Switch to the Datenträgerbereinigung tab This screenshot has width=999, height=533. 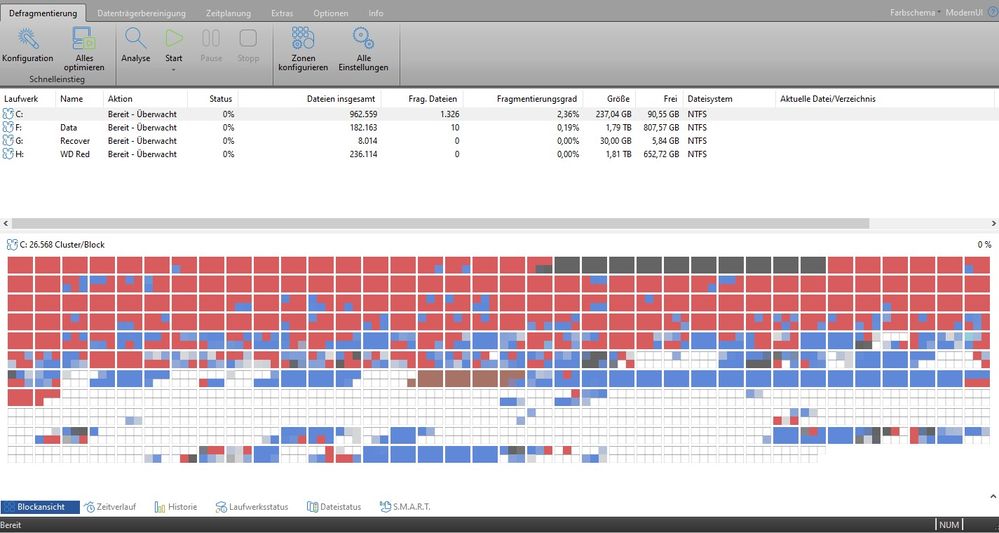point(141,13)
